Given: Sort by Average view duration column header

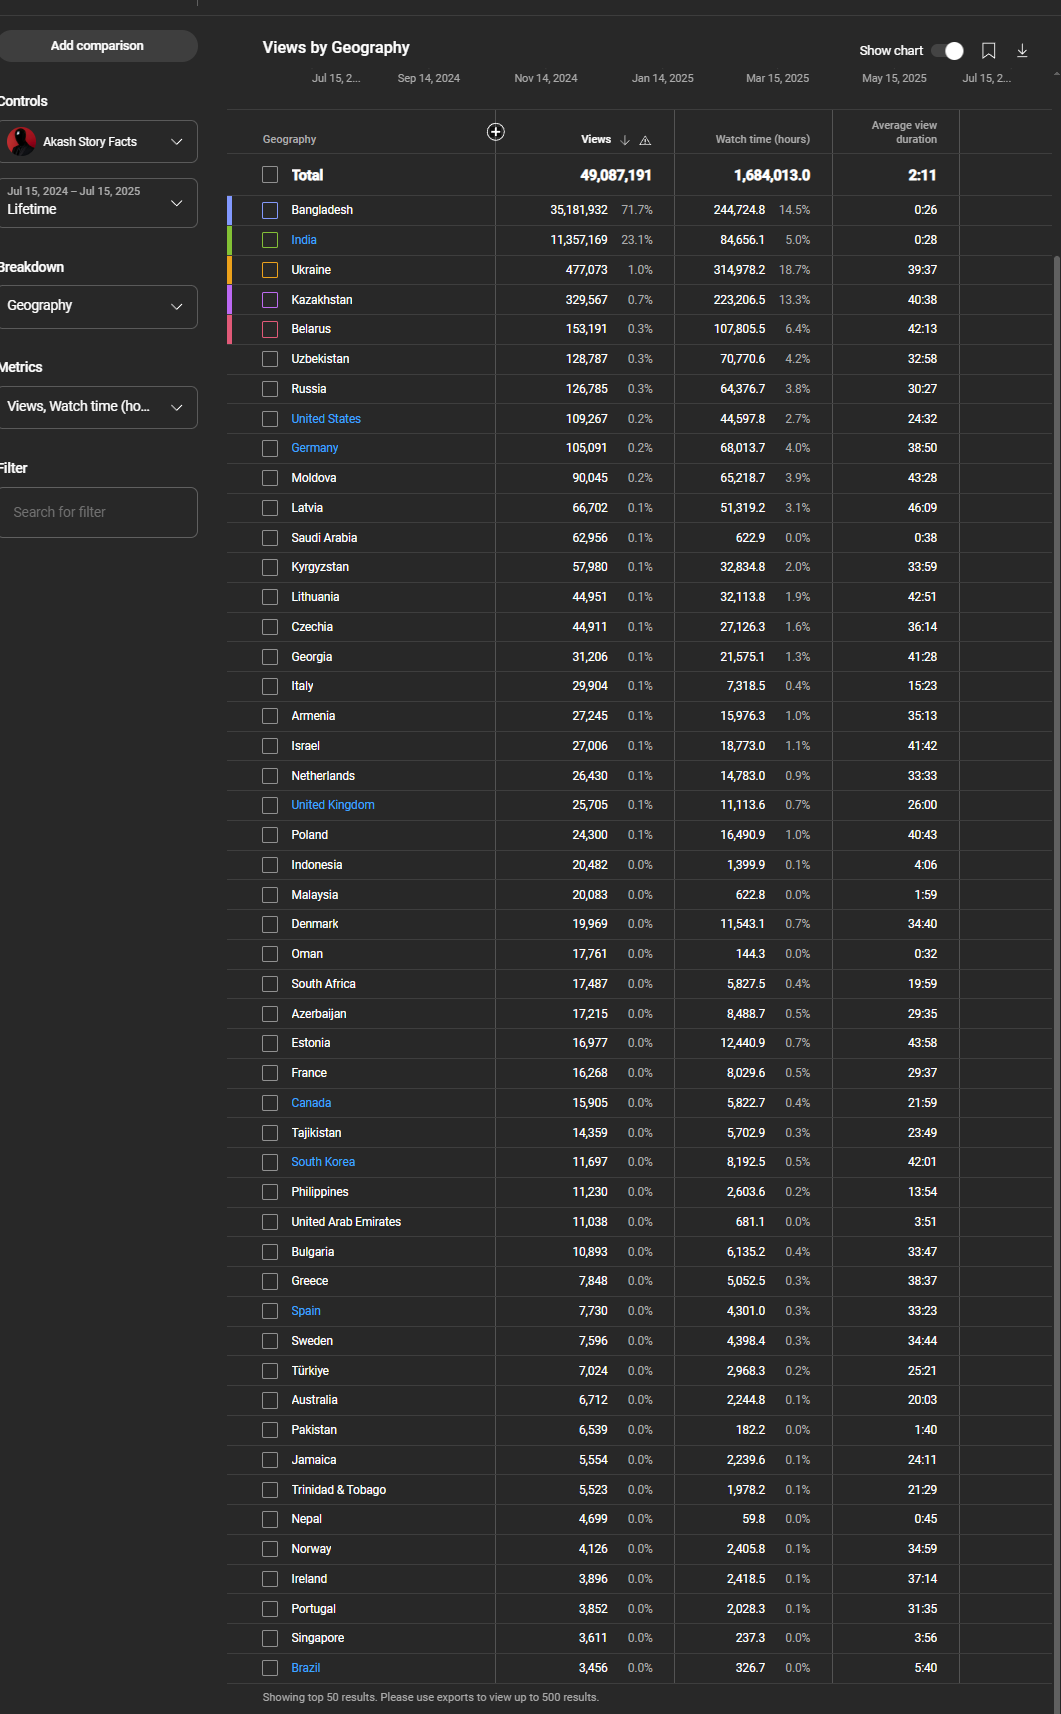Looking at the screenshot, I should [904, 132].
